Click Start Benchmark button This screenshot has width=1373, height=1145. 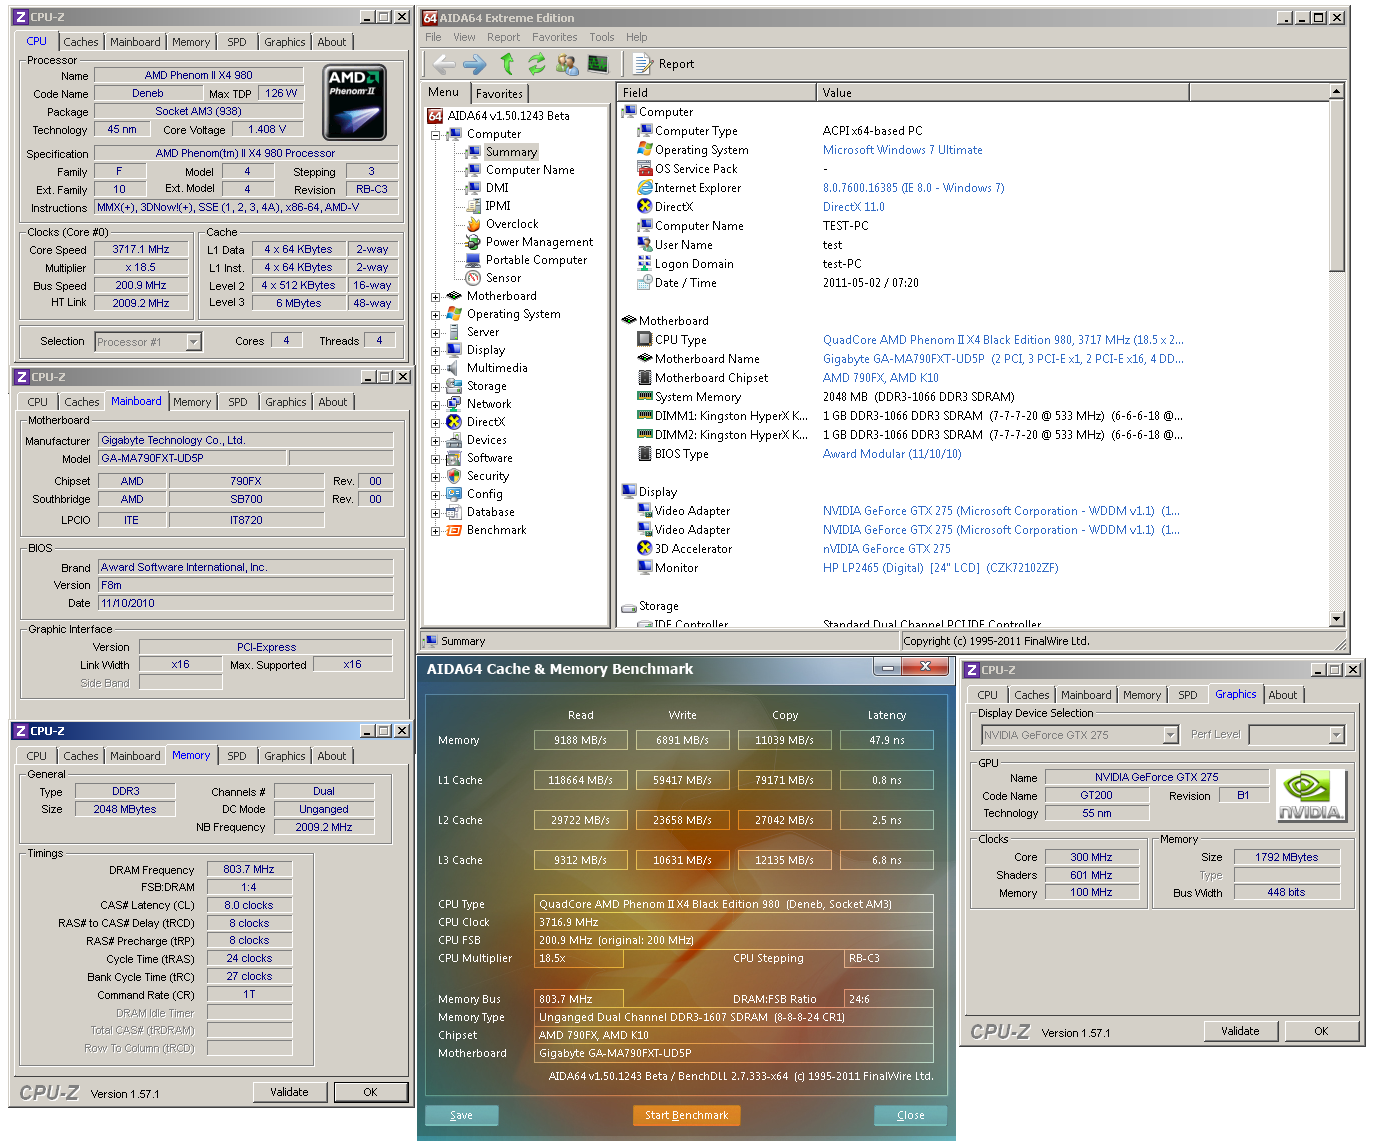[x=686, y=1115]
